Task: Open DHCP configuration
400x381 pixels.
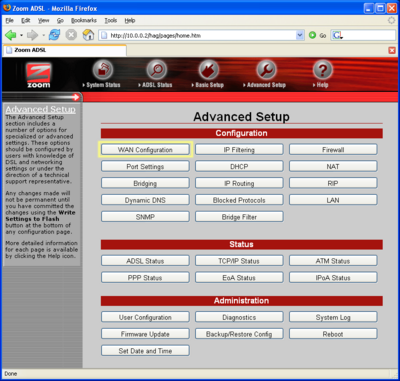Action: [x=239, y=166]
